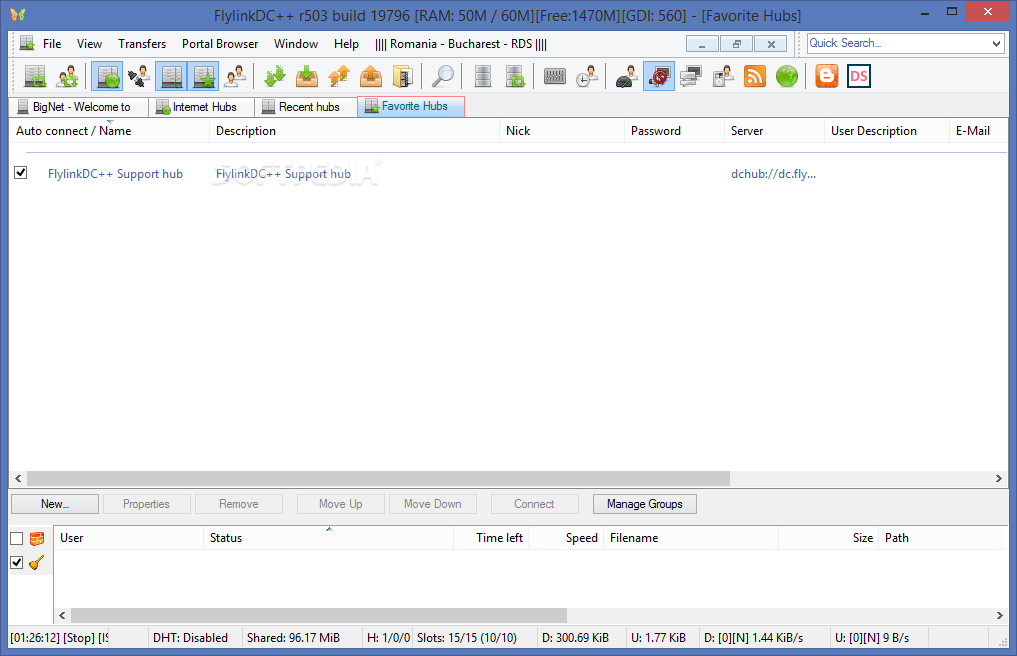Viewport: 1017px width, 656px height.
Task: Open Finished Uploads orange-arrow tray icon
Action: pos(371,77)
